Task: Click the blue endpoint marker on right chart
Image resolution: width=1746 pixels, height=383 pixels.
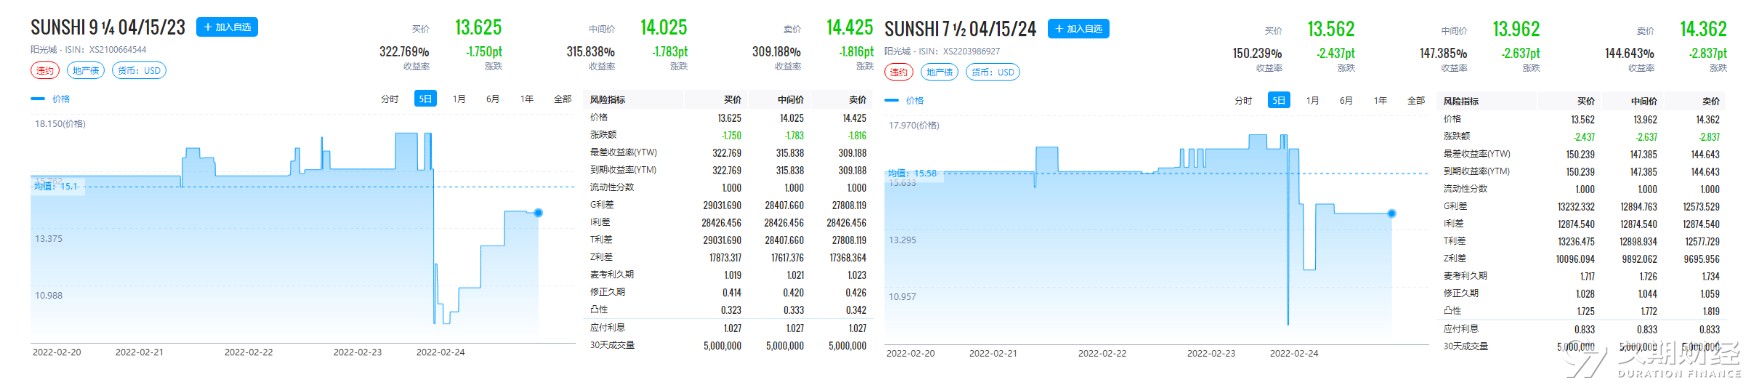Action: tap(1392, 214)
